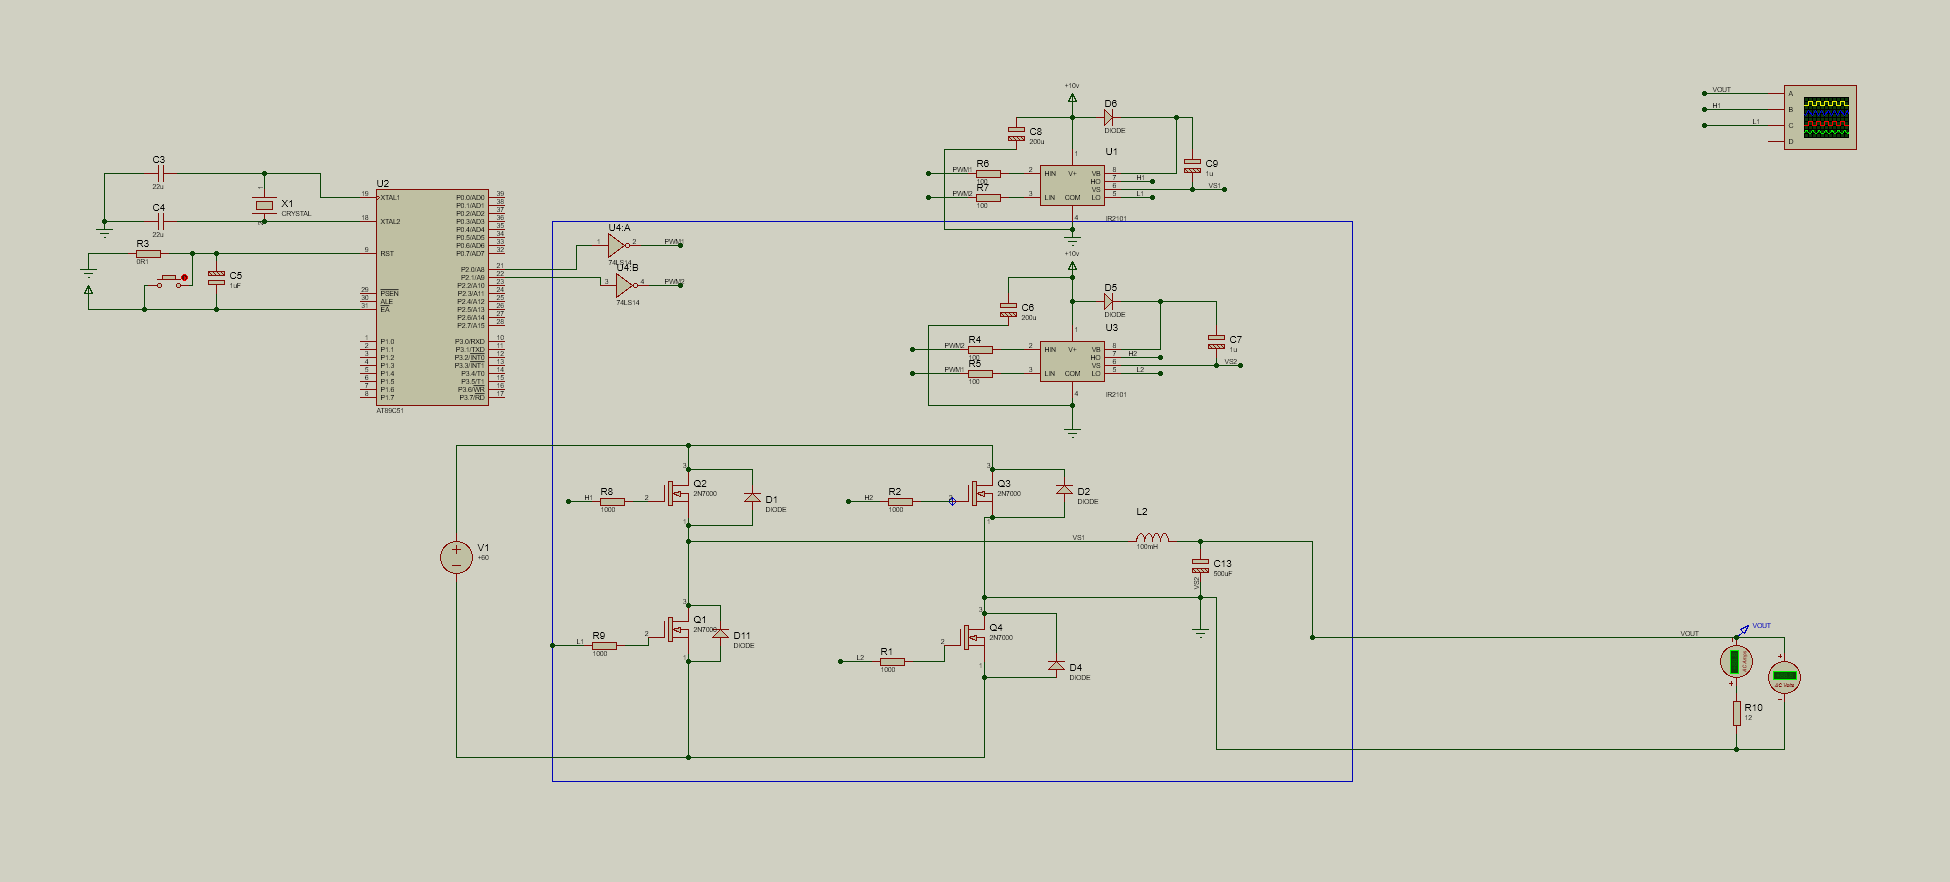Select inductor L2

point(1152,538)
